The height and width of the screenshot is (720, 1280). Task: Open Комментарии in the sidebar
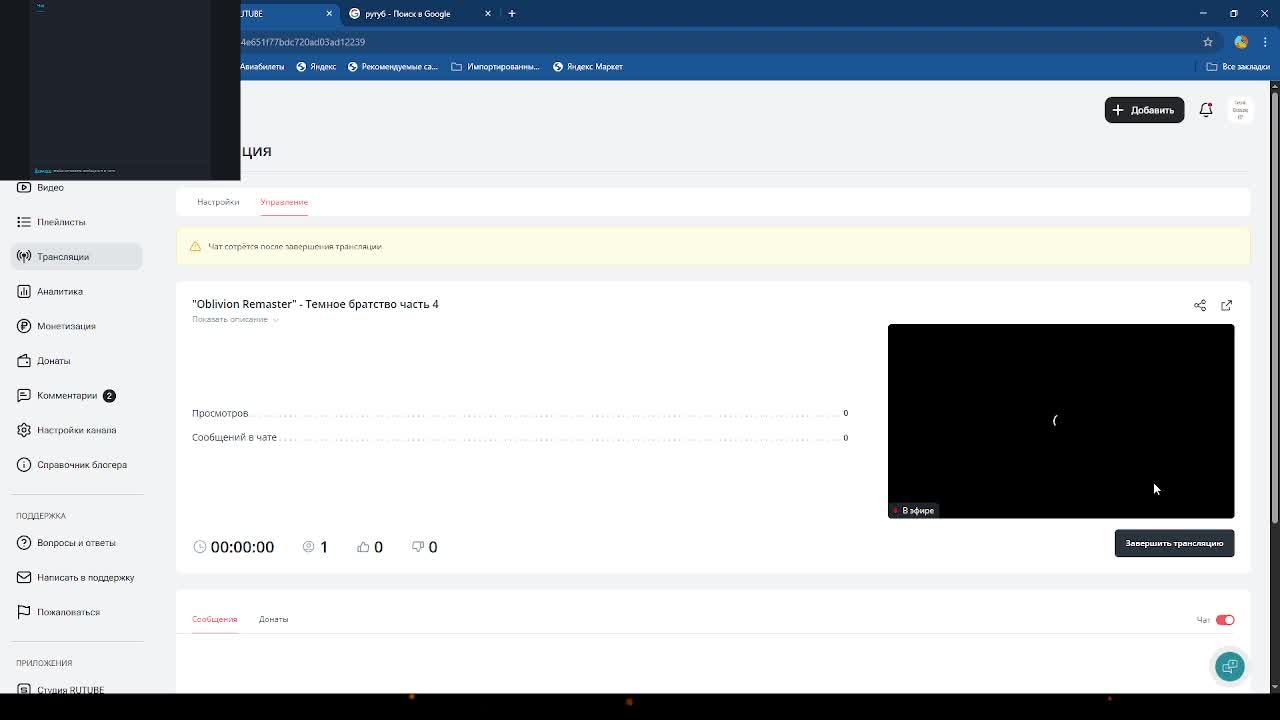click(66, 395)
